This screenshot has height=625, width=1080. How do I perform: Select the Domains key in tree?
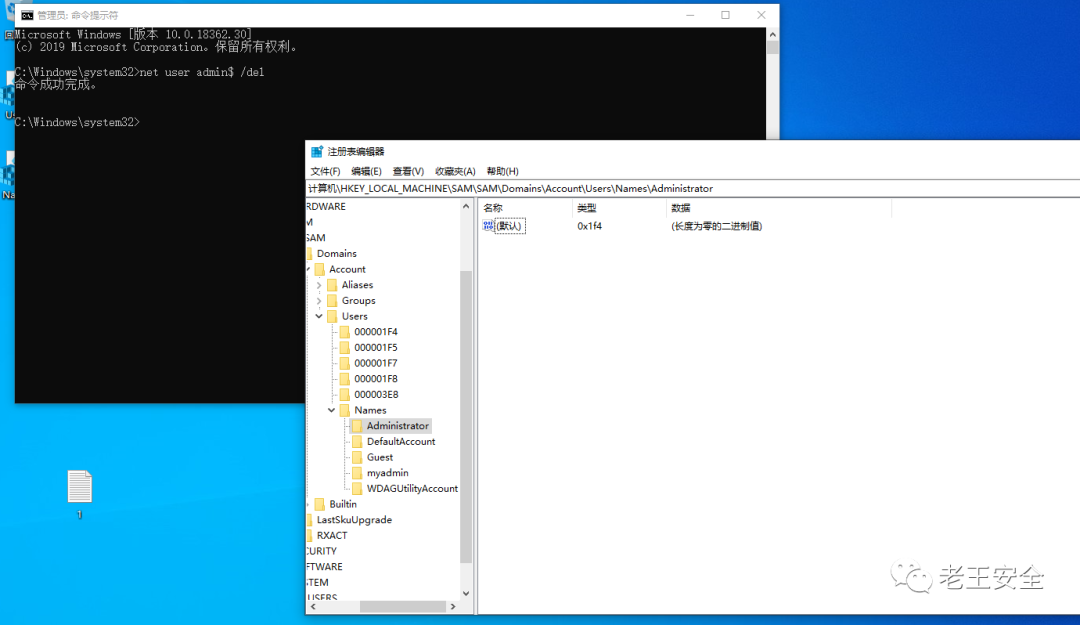click(336, 254)
